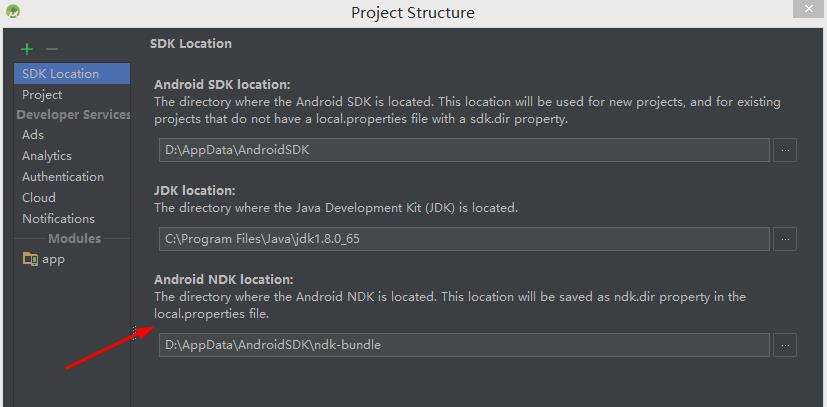Click the Android SDK path input field
The width and height of the screenshot is (827, 407).
(x=464, y=150)
